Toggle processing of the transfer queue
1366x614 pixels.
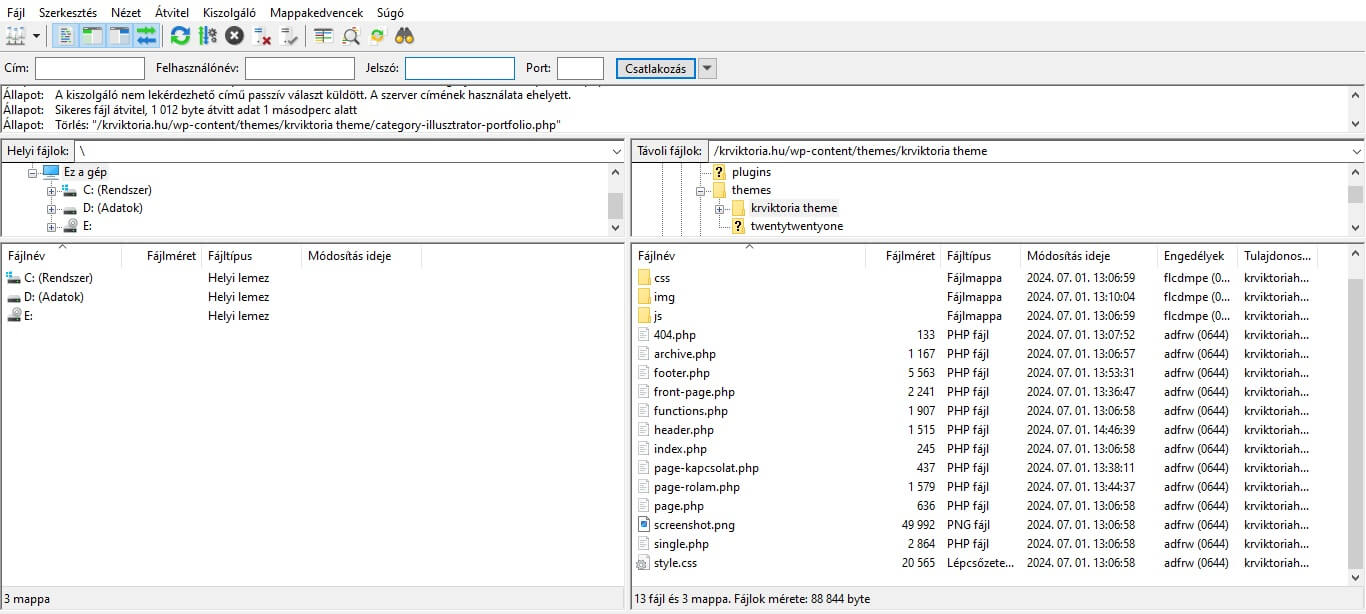(x=207, y=36)
